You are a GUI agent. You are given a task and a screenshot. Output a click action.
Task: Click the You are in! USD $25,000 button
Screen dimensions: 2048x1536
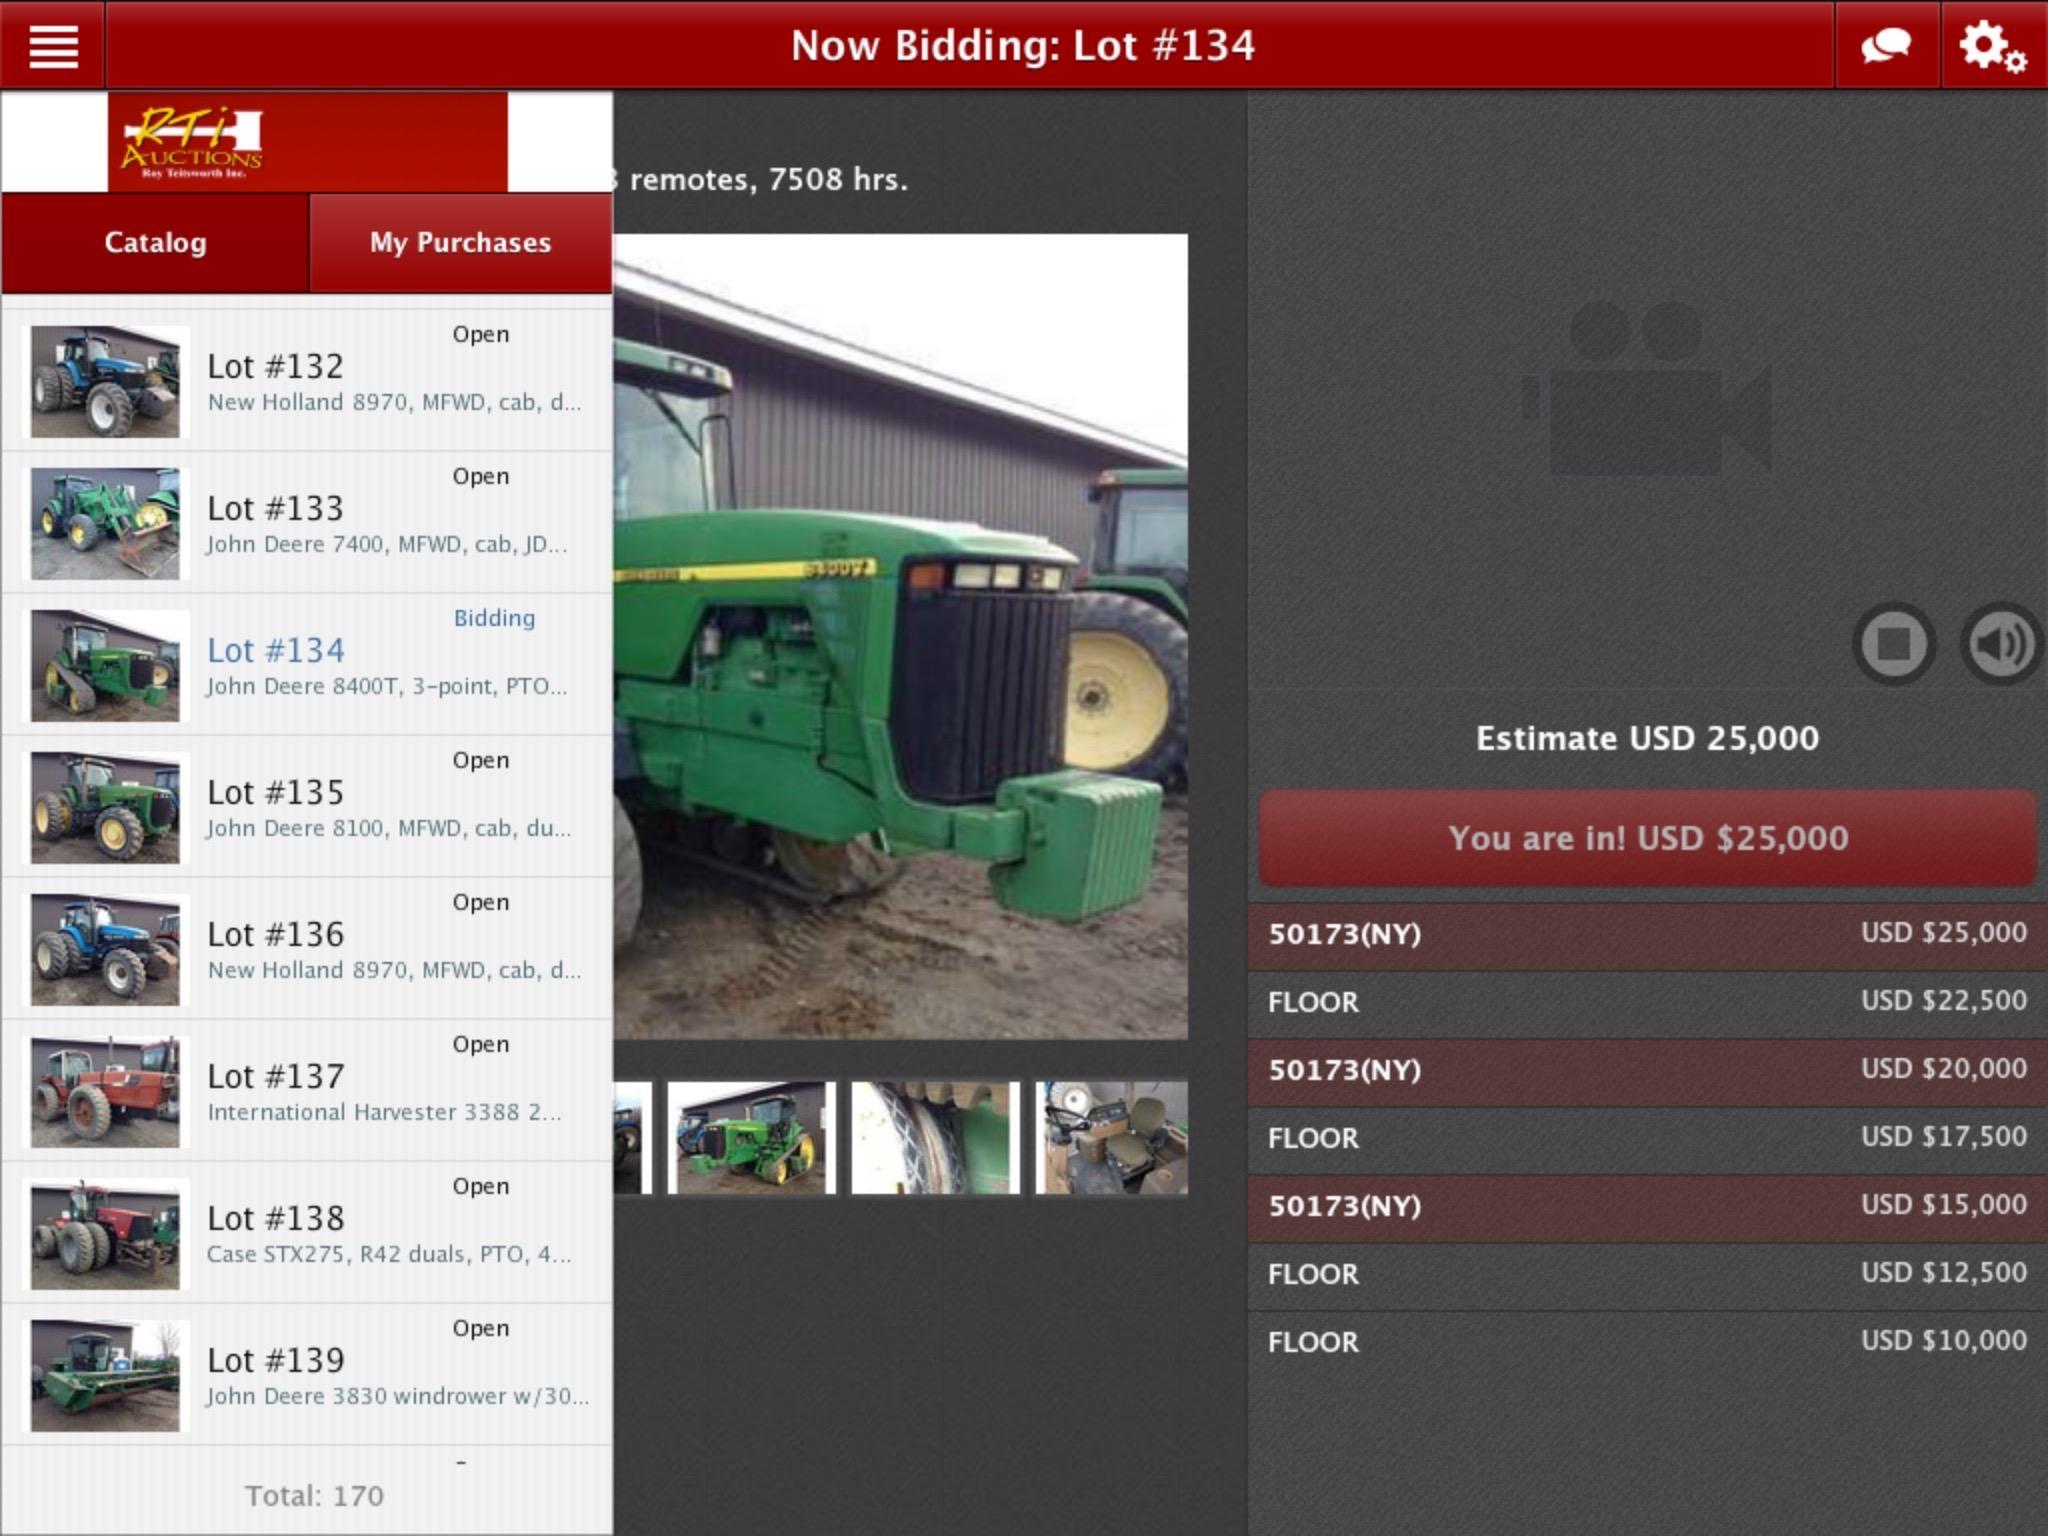pos(1647,838)
